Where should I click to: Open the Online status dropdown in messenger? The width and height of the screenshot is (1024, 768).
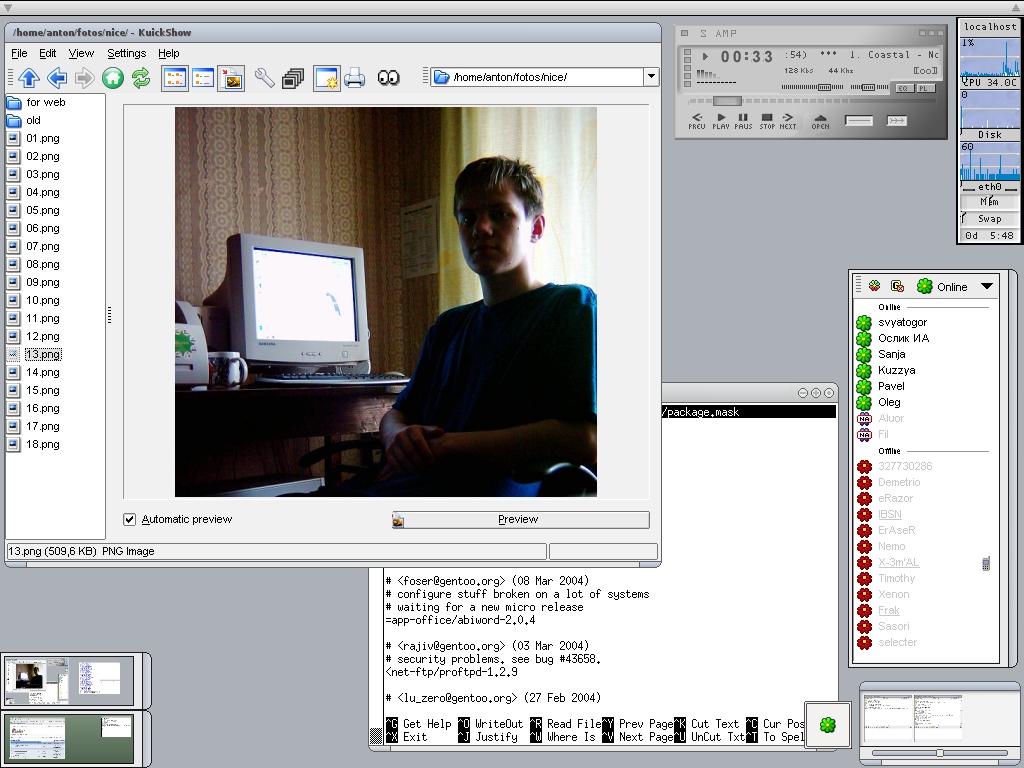pyautogui.click(x=986, y=287)
